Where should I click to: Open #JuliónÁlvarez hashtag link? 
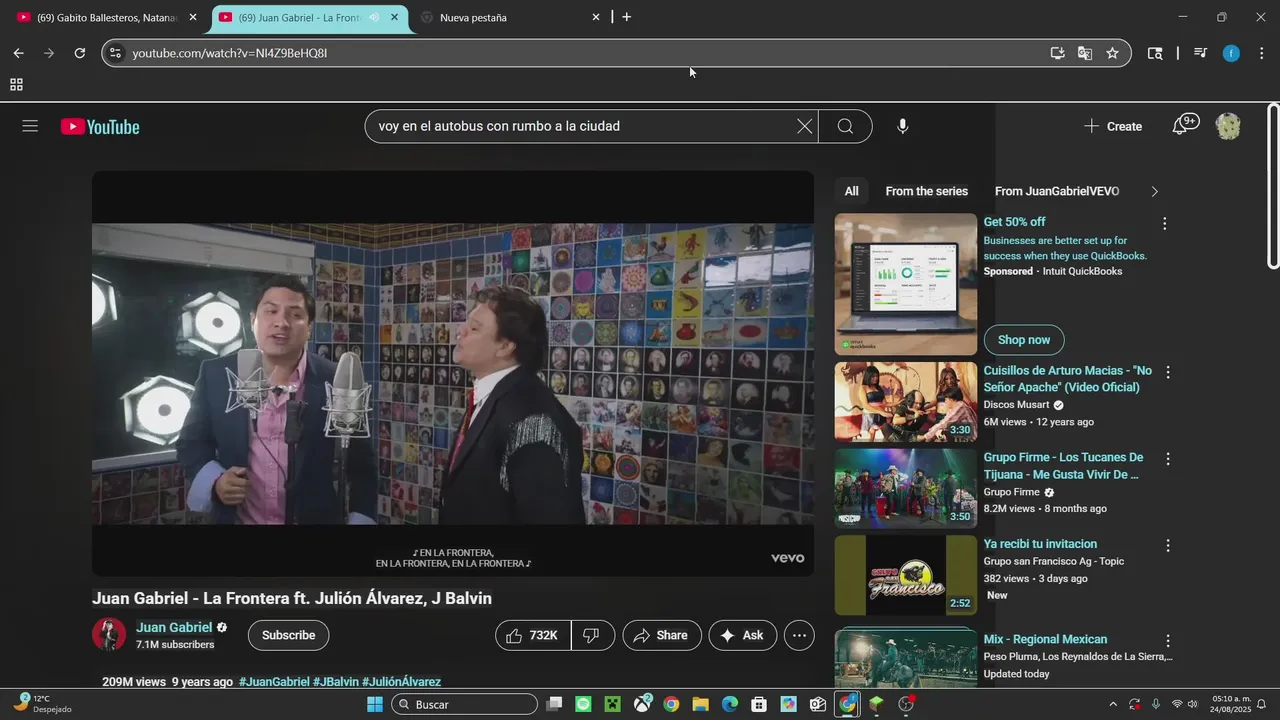point(401,682)
